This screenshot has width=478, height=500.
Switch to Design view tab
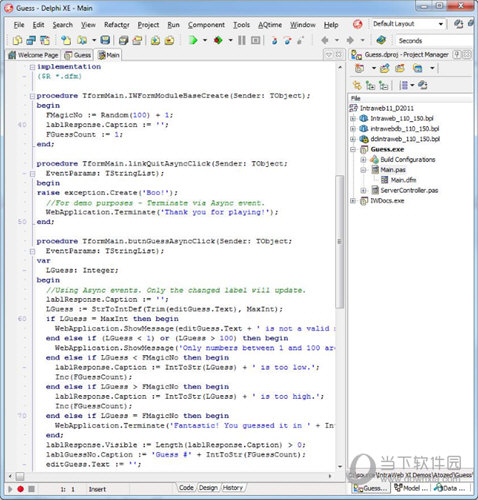click(x=208, y=488)
